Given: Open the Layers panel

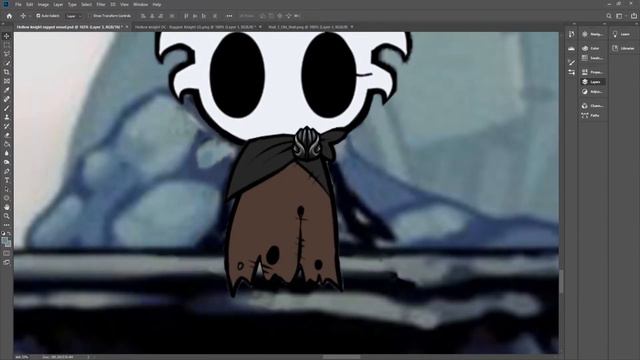Looking at the screenshot, I should pyautogui.click(x=593, y=82).
